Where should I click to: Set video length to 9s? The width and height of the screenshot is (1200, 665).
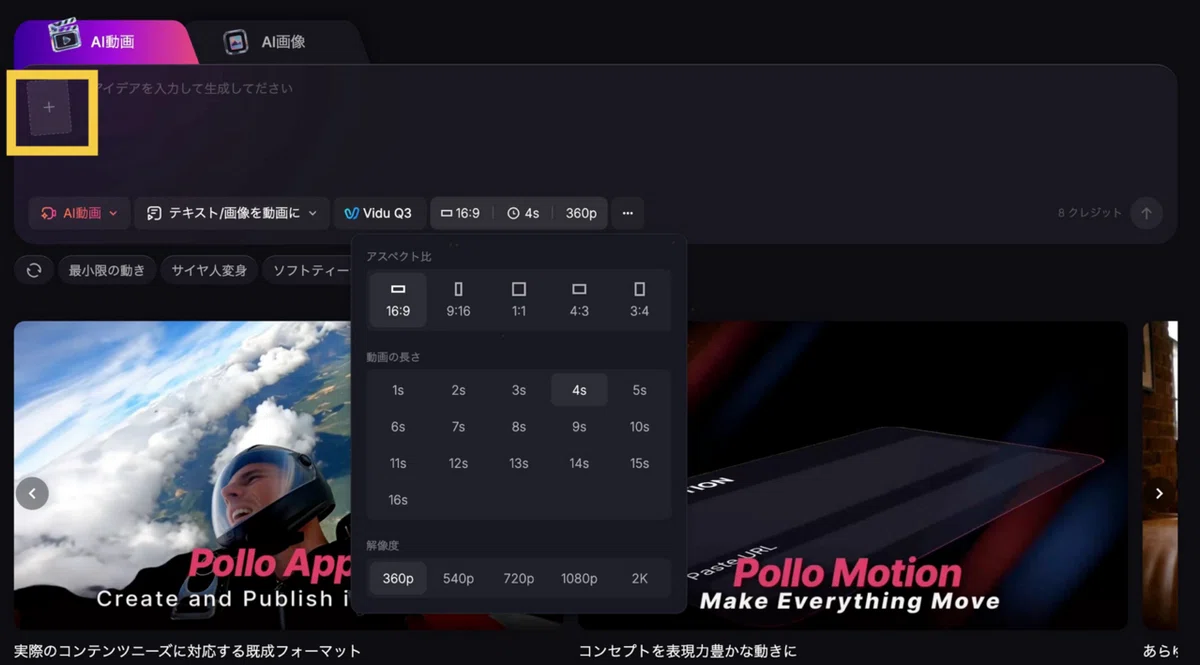tap(579, 427)
